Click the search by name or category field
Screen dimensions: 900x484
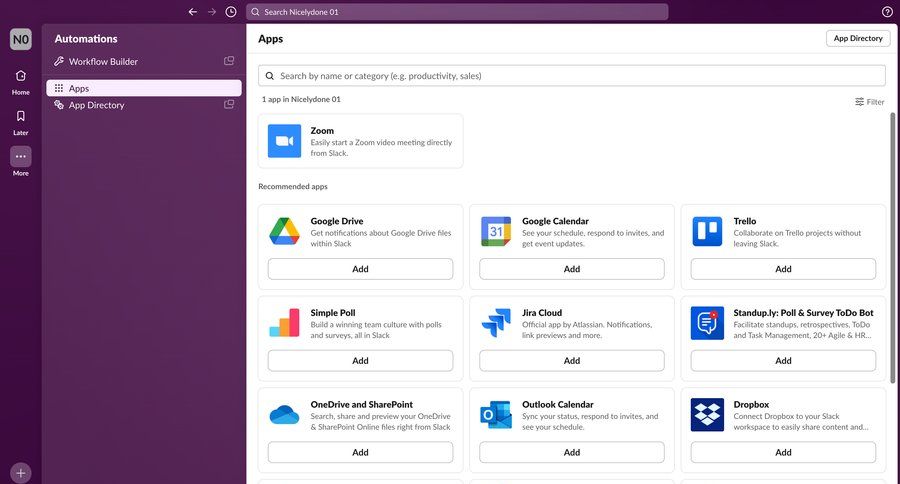coord(572,76)
